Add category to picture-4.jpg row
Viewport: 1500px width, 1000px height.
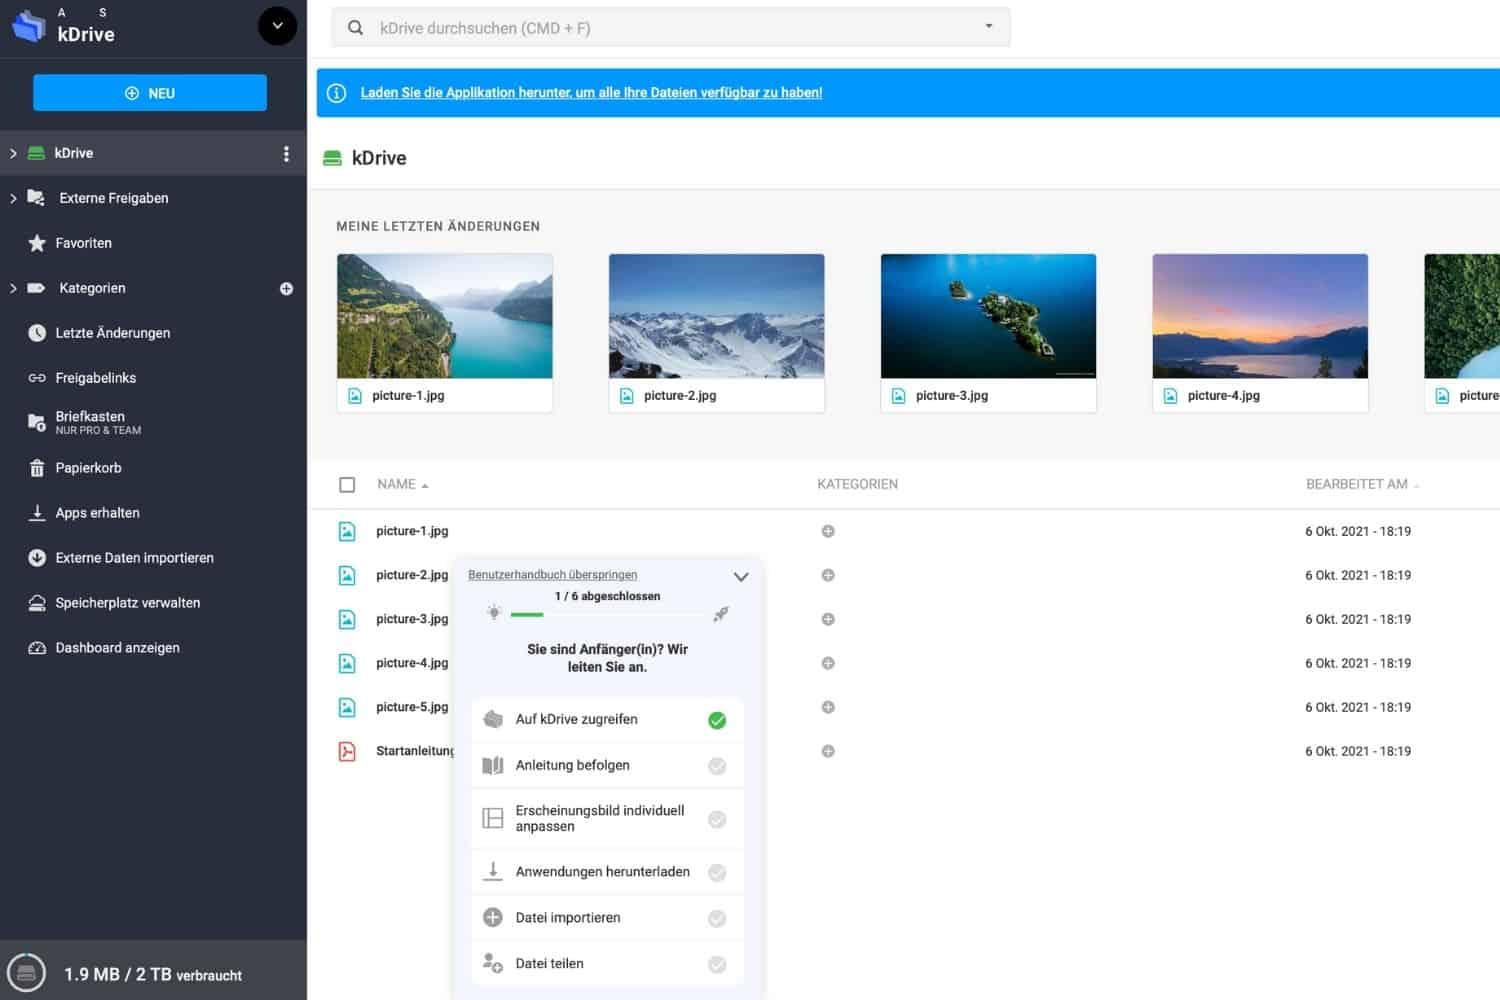coord(828,663)
